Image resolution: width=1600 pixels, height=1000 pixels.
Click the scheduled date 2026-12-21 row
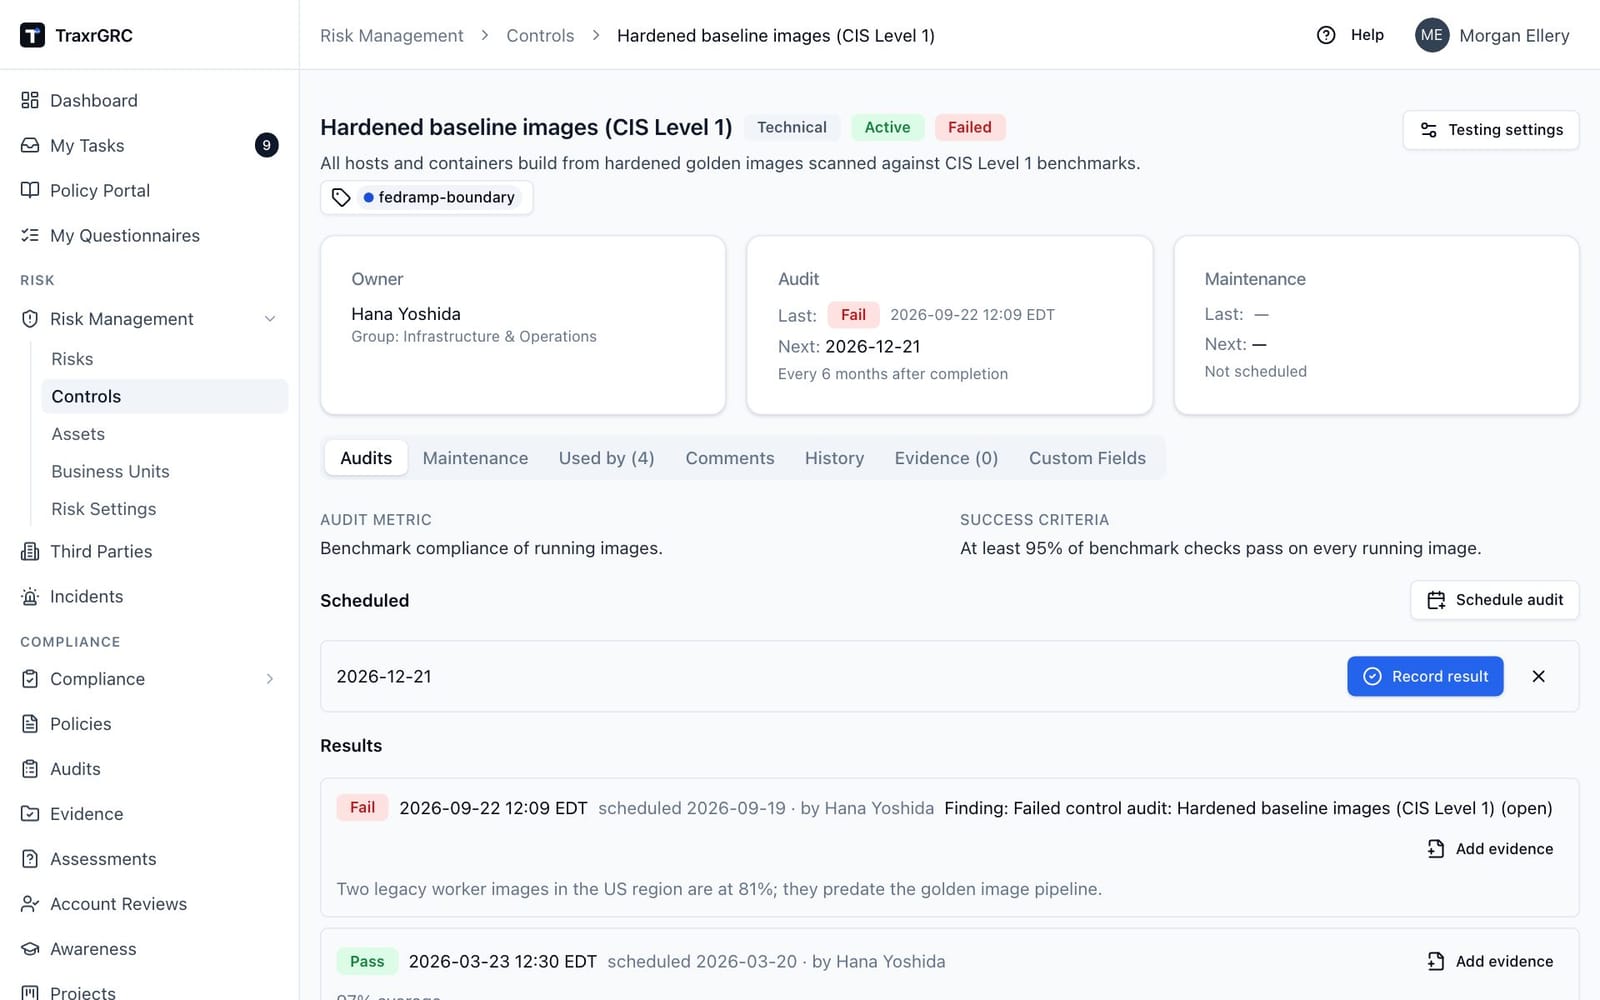(x=949, y=676)
